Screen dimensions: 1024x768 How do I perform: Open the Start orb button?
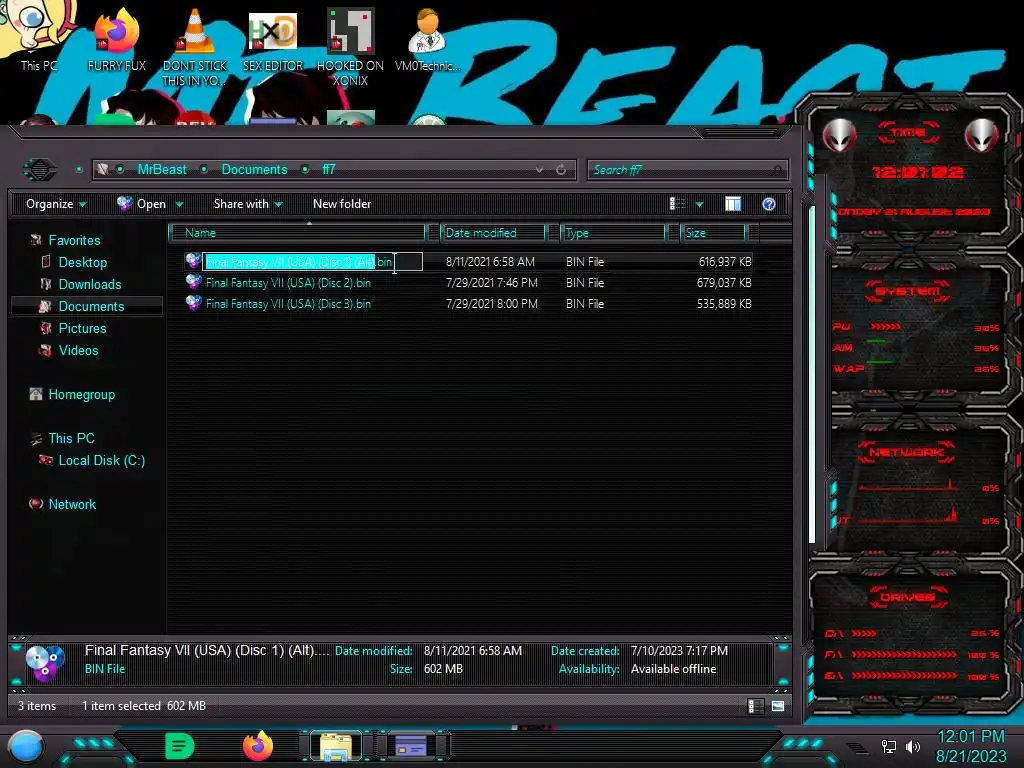pyautogui.click(x=26, y=747)
